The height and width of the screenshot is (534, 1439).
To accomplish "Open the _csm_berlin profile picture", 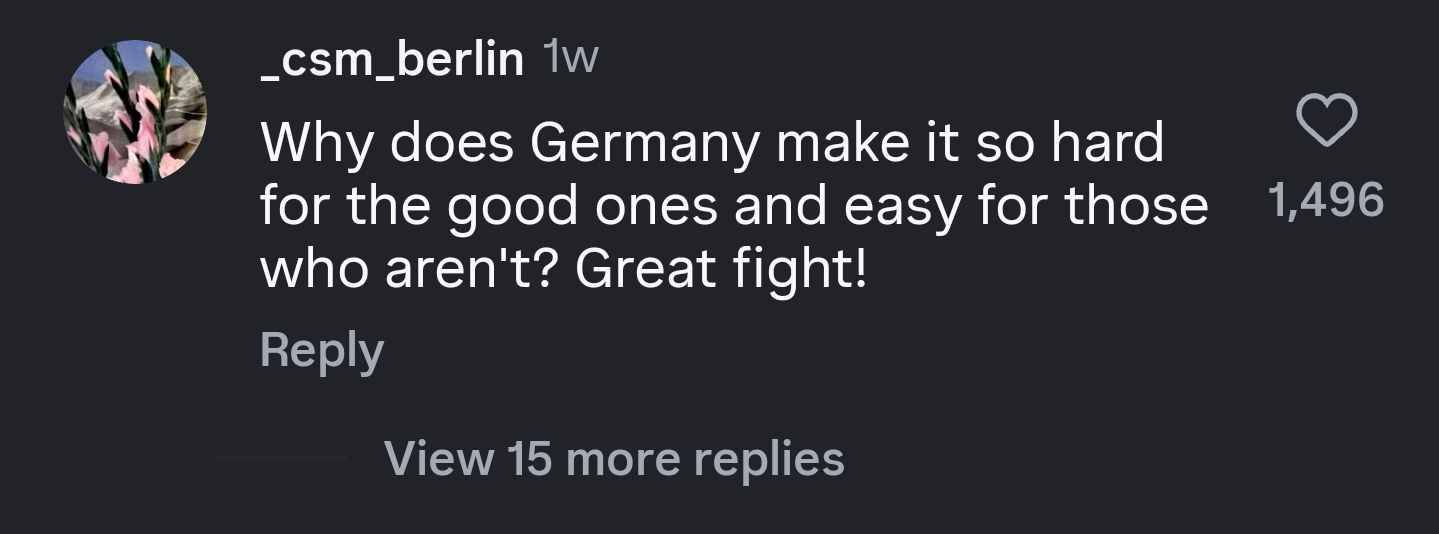I will 135,112.
